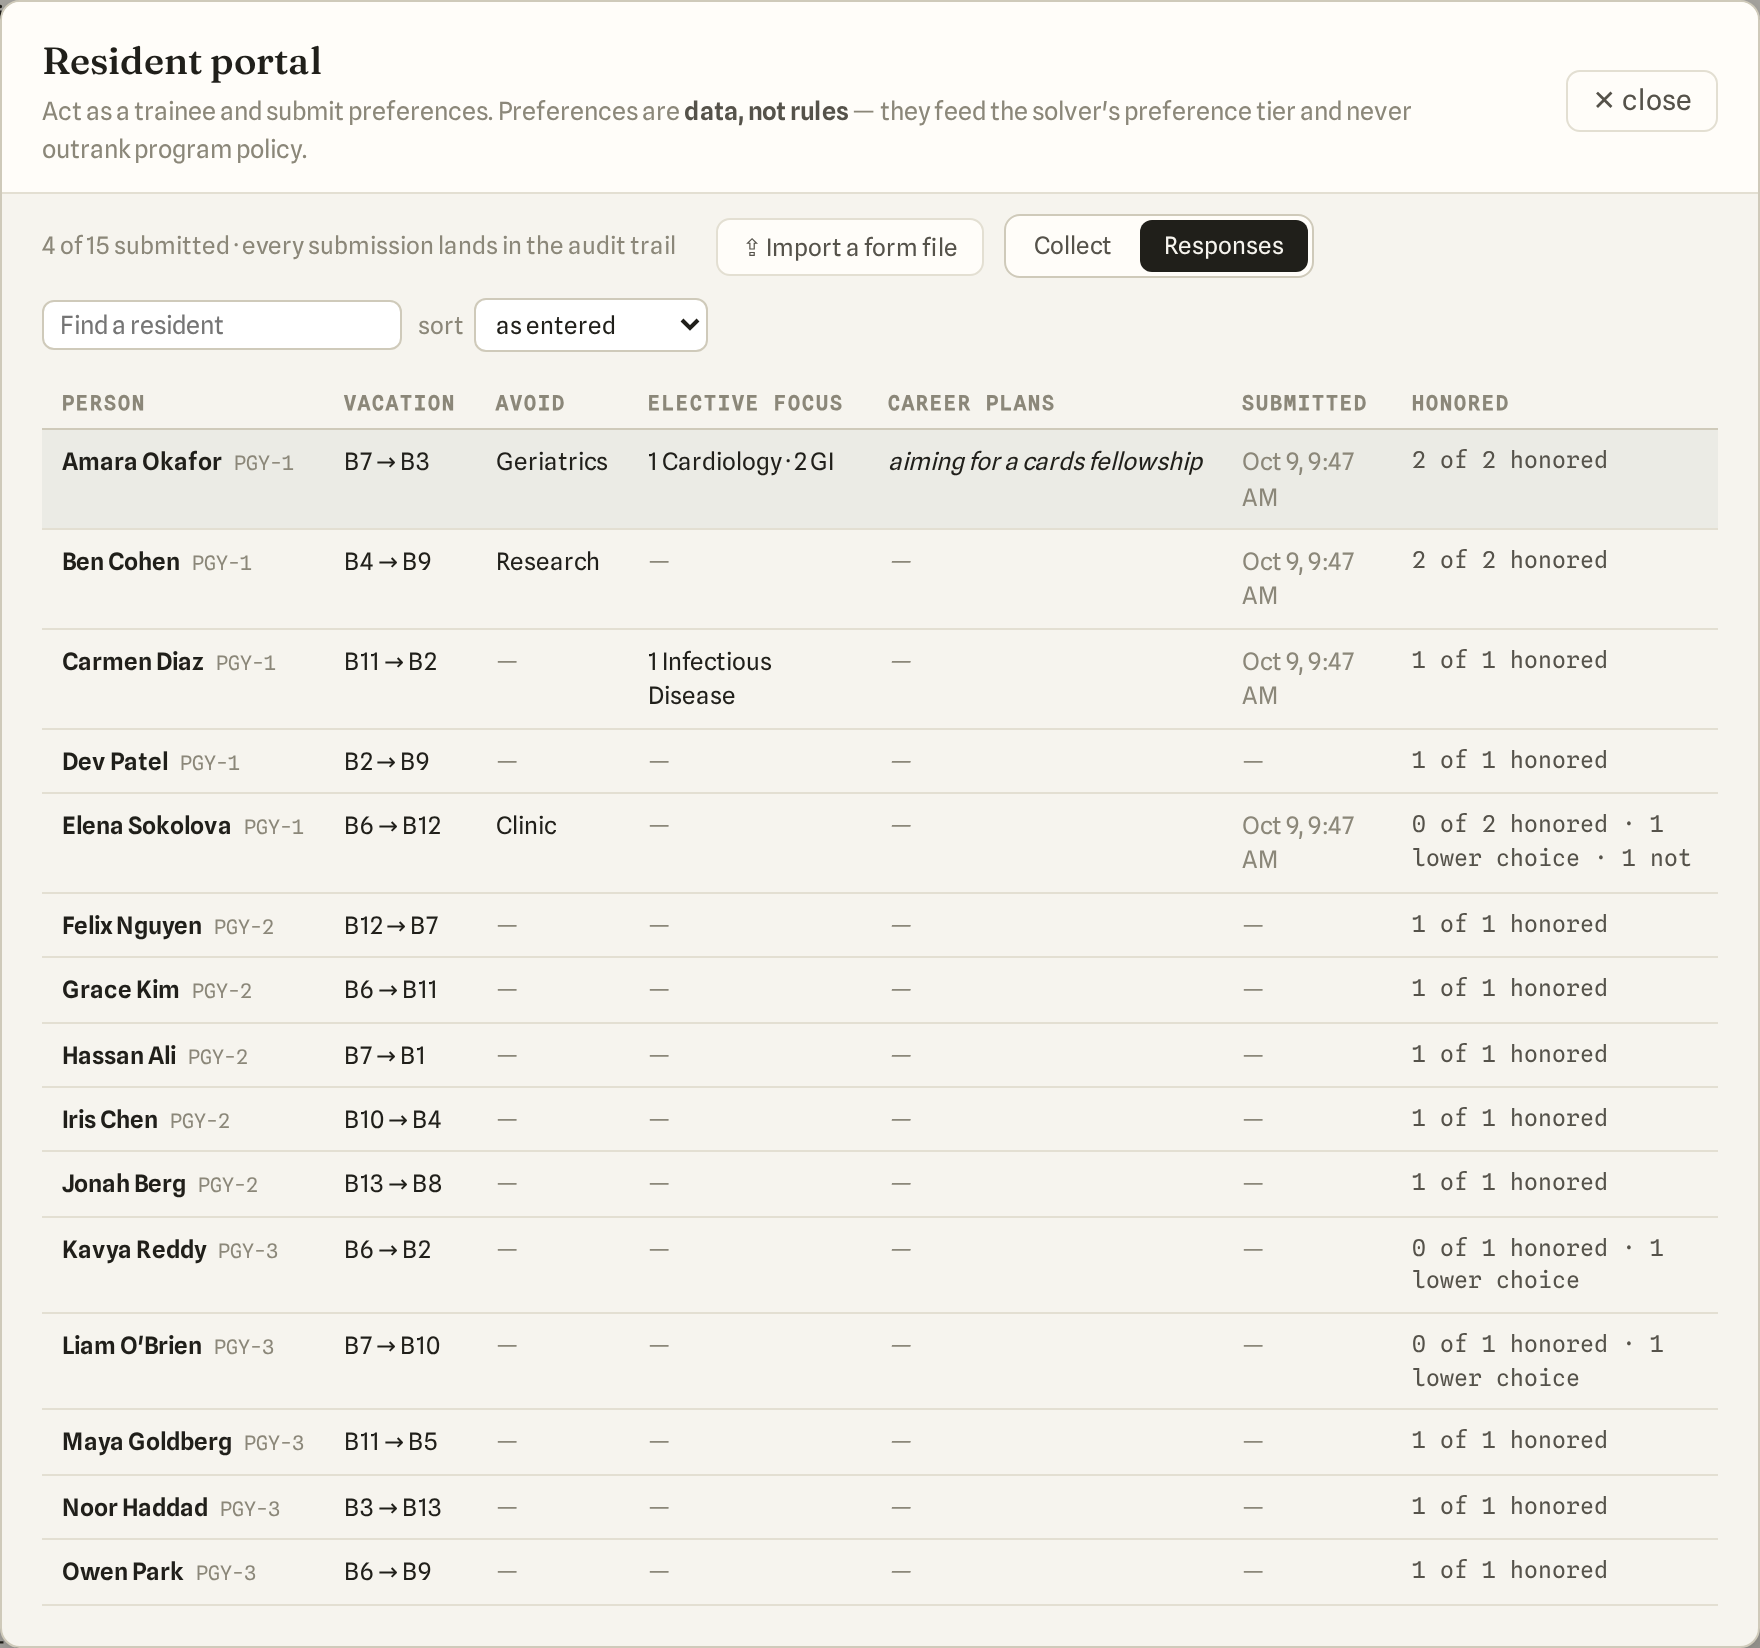Viewport: 1760px width, 1648px height.
Task: Select the Responses tab
Action: click(x=1223, y=246)
